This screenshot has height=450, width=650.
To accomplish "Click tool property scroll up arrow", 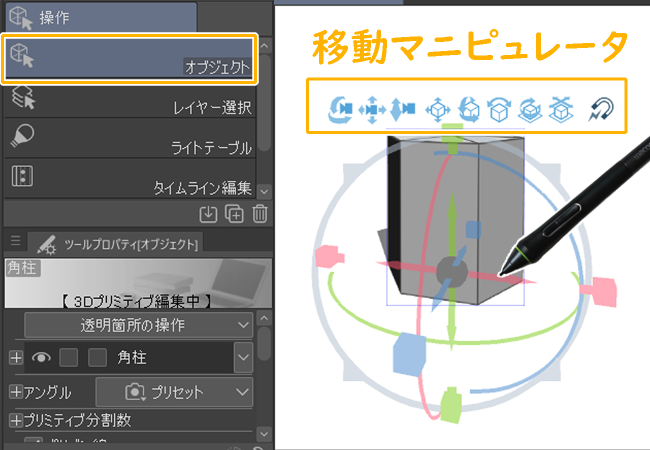I will click(x=264, y=319).
